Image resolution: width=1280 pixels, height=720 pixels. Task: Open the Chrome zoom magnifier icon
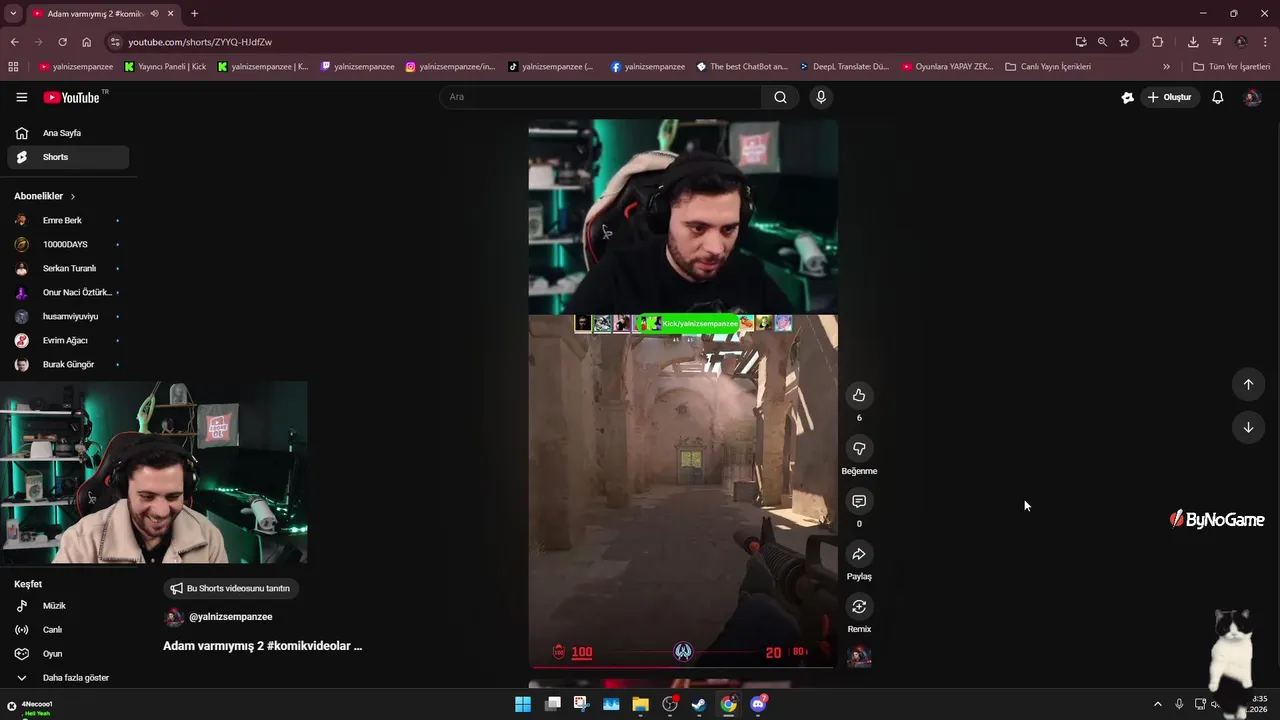[1102, 42]
